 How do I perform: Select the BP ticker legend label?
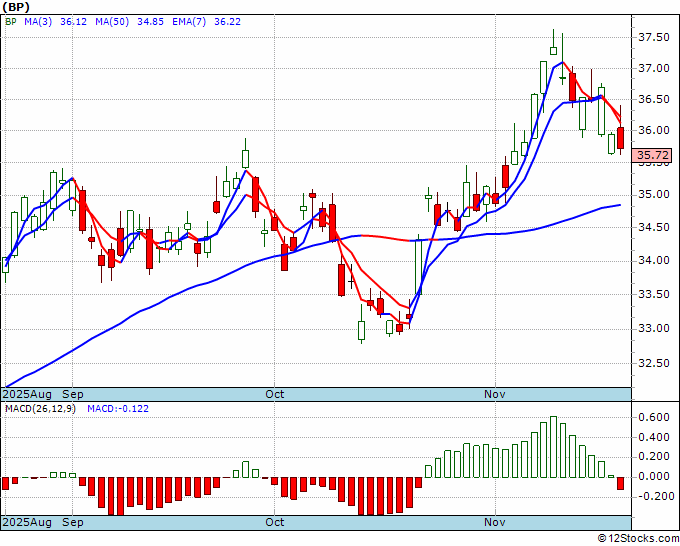pos(10,22)
